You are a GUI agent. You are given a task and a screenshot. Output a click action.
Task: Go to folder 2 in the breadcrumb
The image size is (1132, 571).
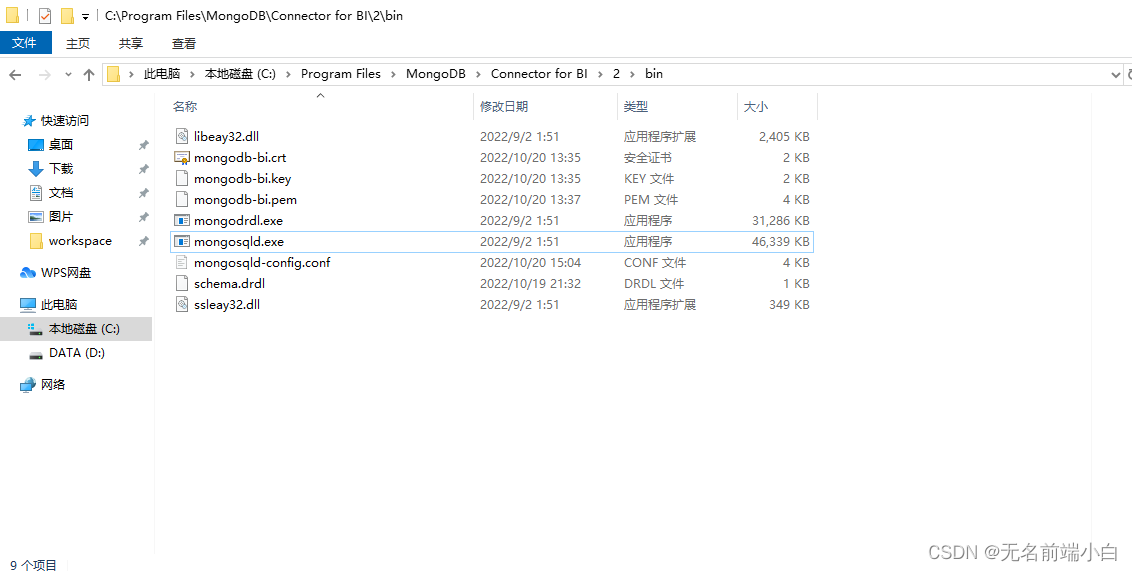click(617, 74)
